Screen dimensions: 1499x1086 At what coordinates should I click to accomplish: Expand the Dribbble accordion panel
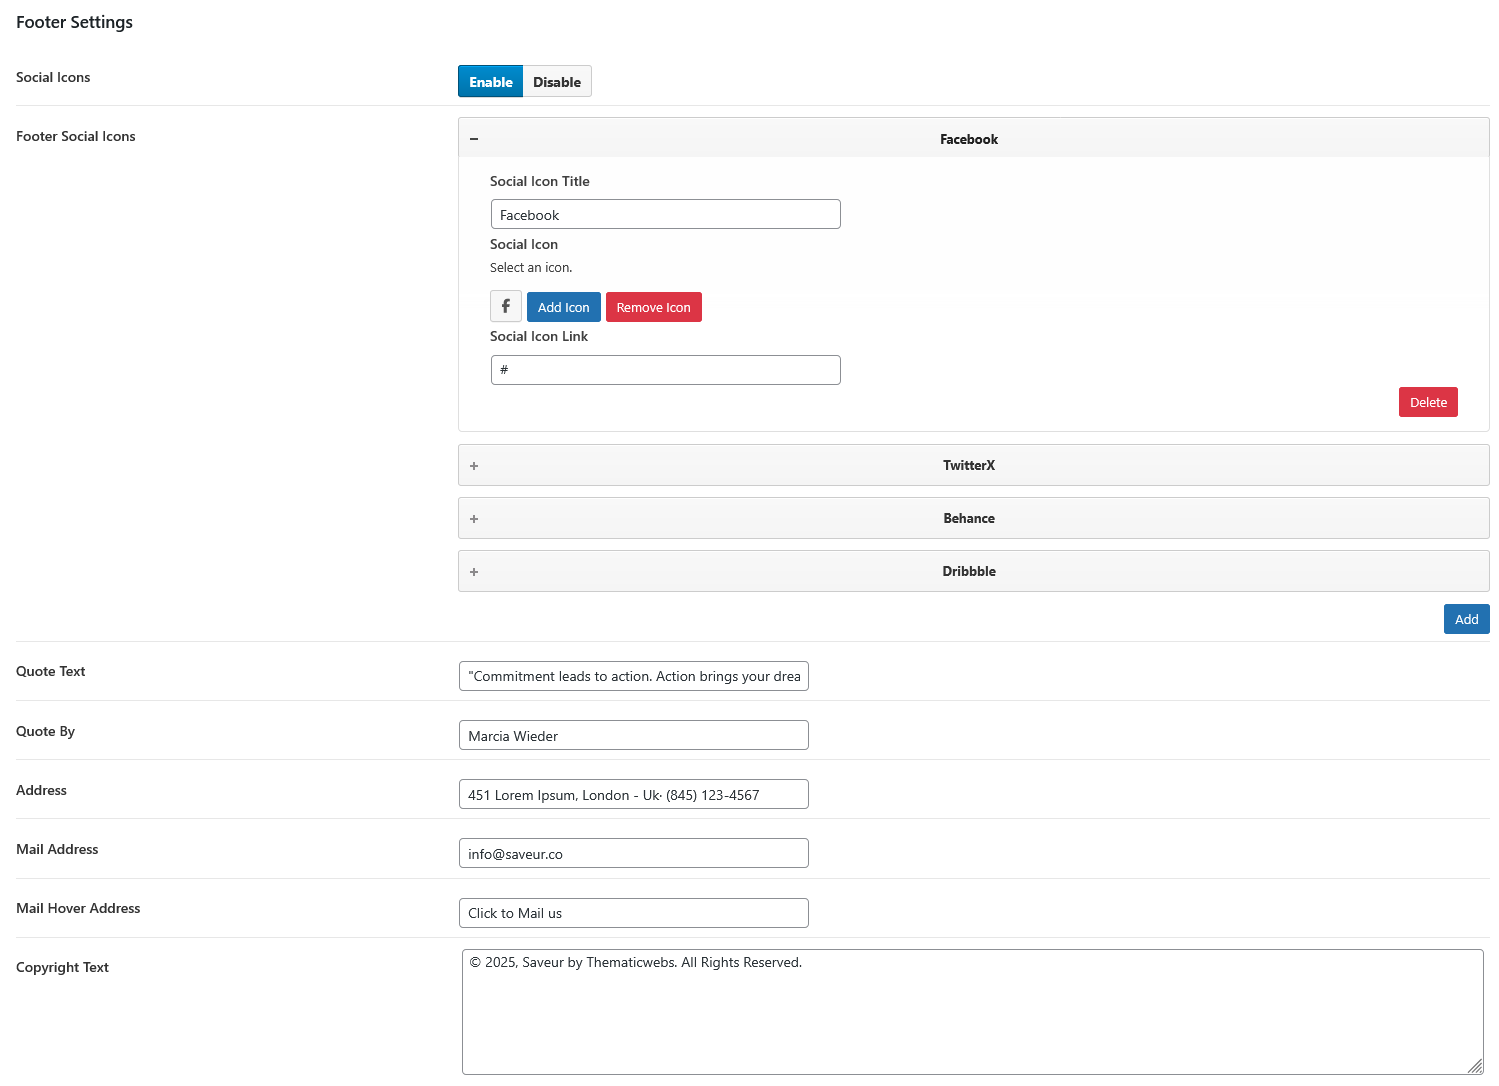tap(968, 572)
